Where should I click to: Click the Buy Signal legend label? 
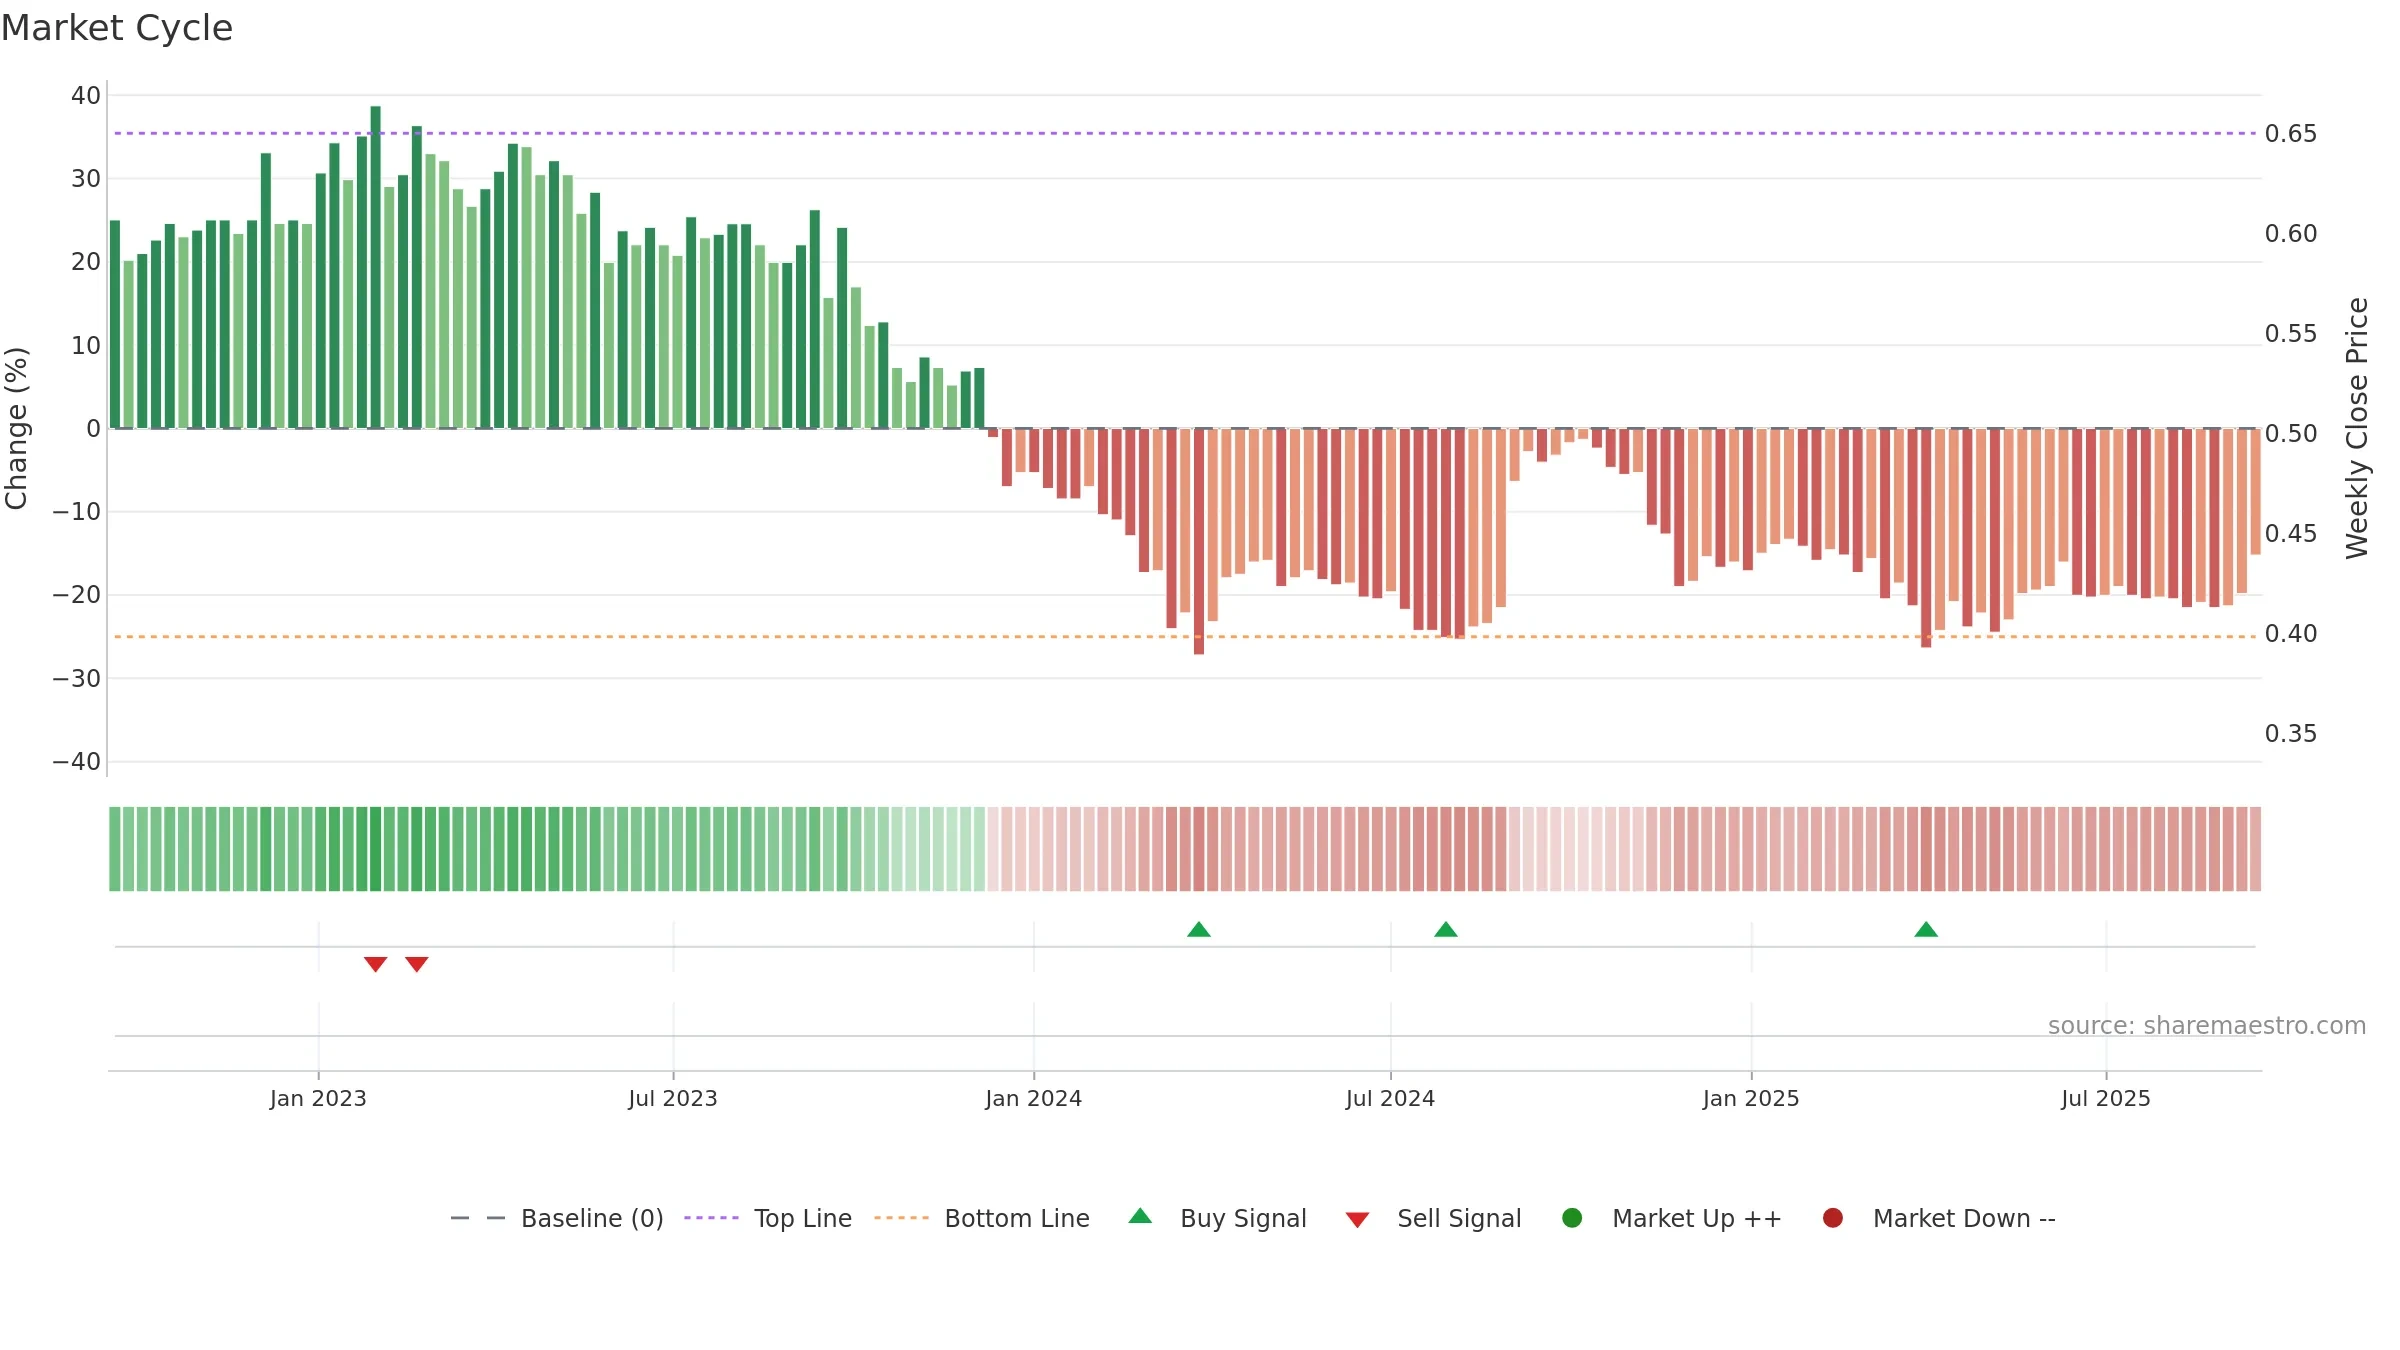(1243, 1218)
